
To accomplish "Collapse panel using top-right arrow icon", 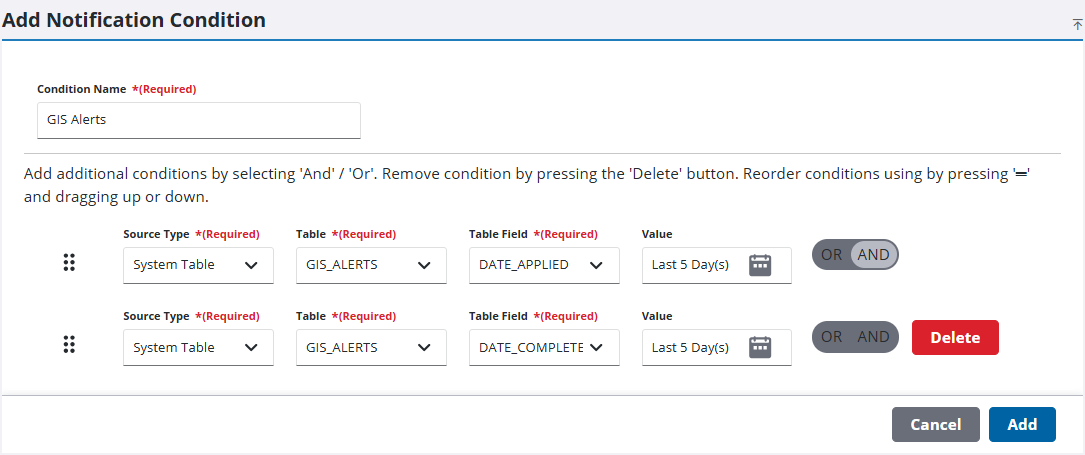I will pos(1077,24).
